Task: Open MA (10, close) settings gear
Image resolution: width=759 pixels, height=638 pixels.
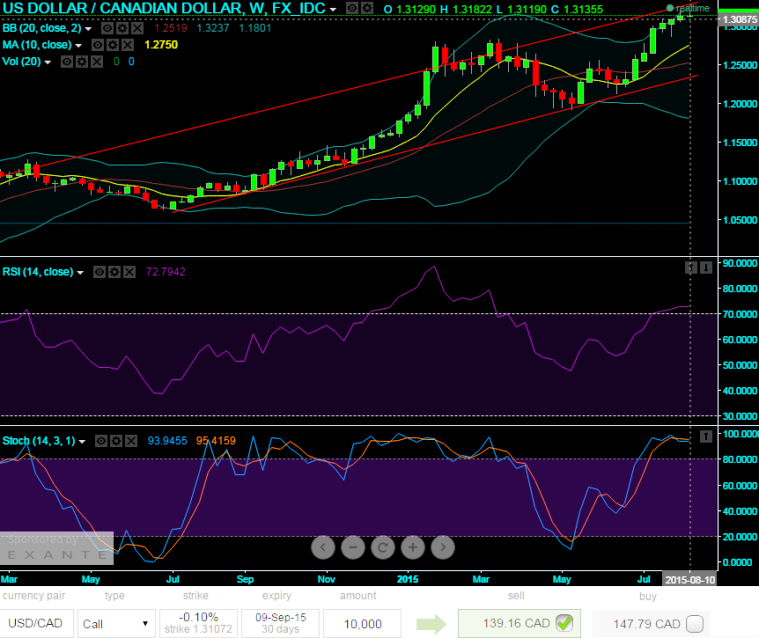Action: coord(113,45)
